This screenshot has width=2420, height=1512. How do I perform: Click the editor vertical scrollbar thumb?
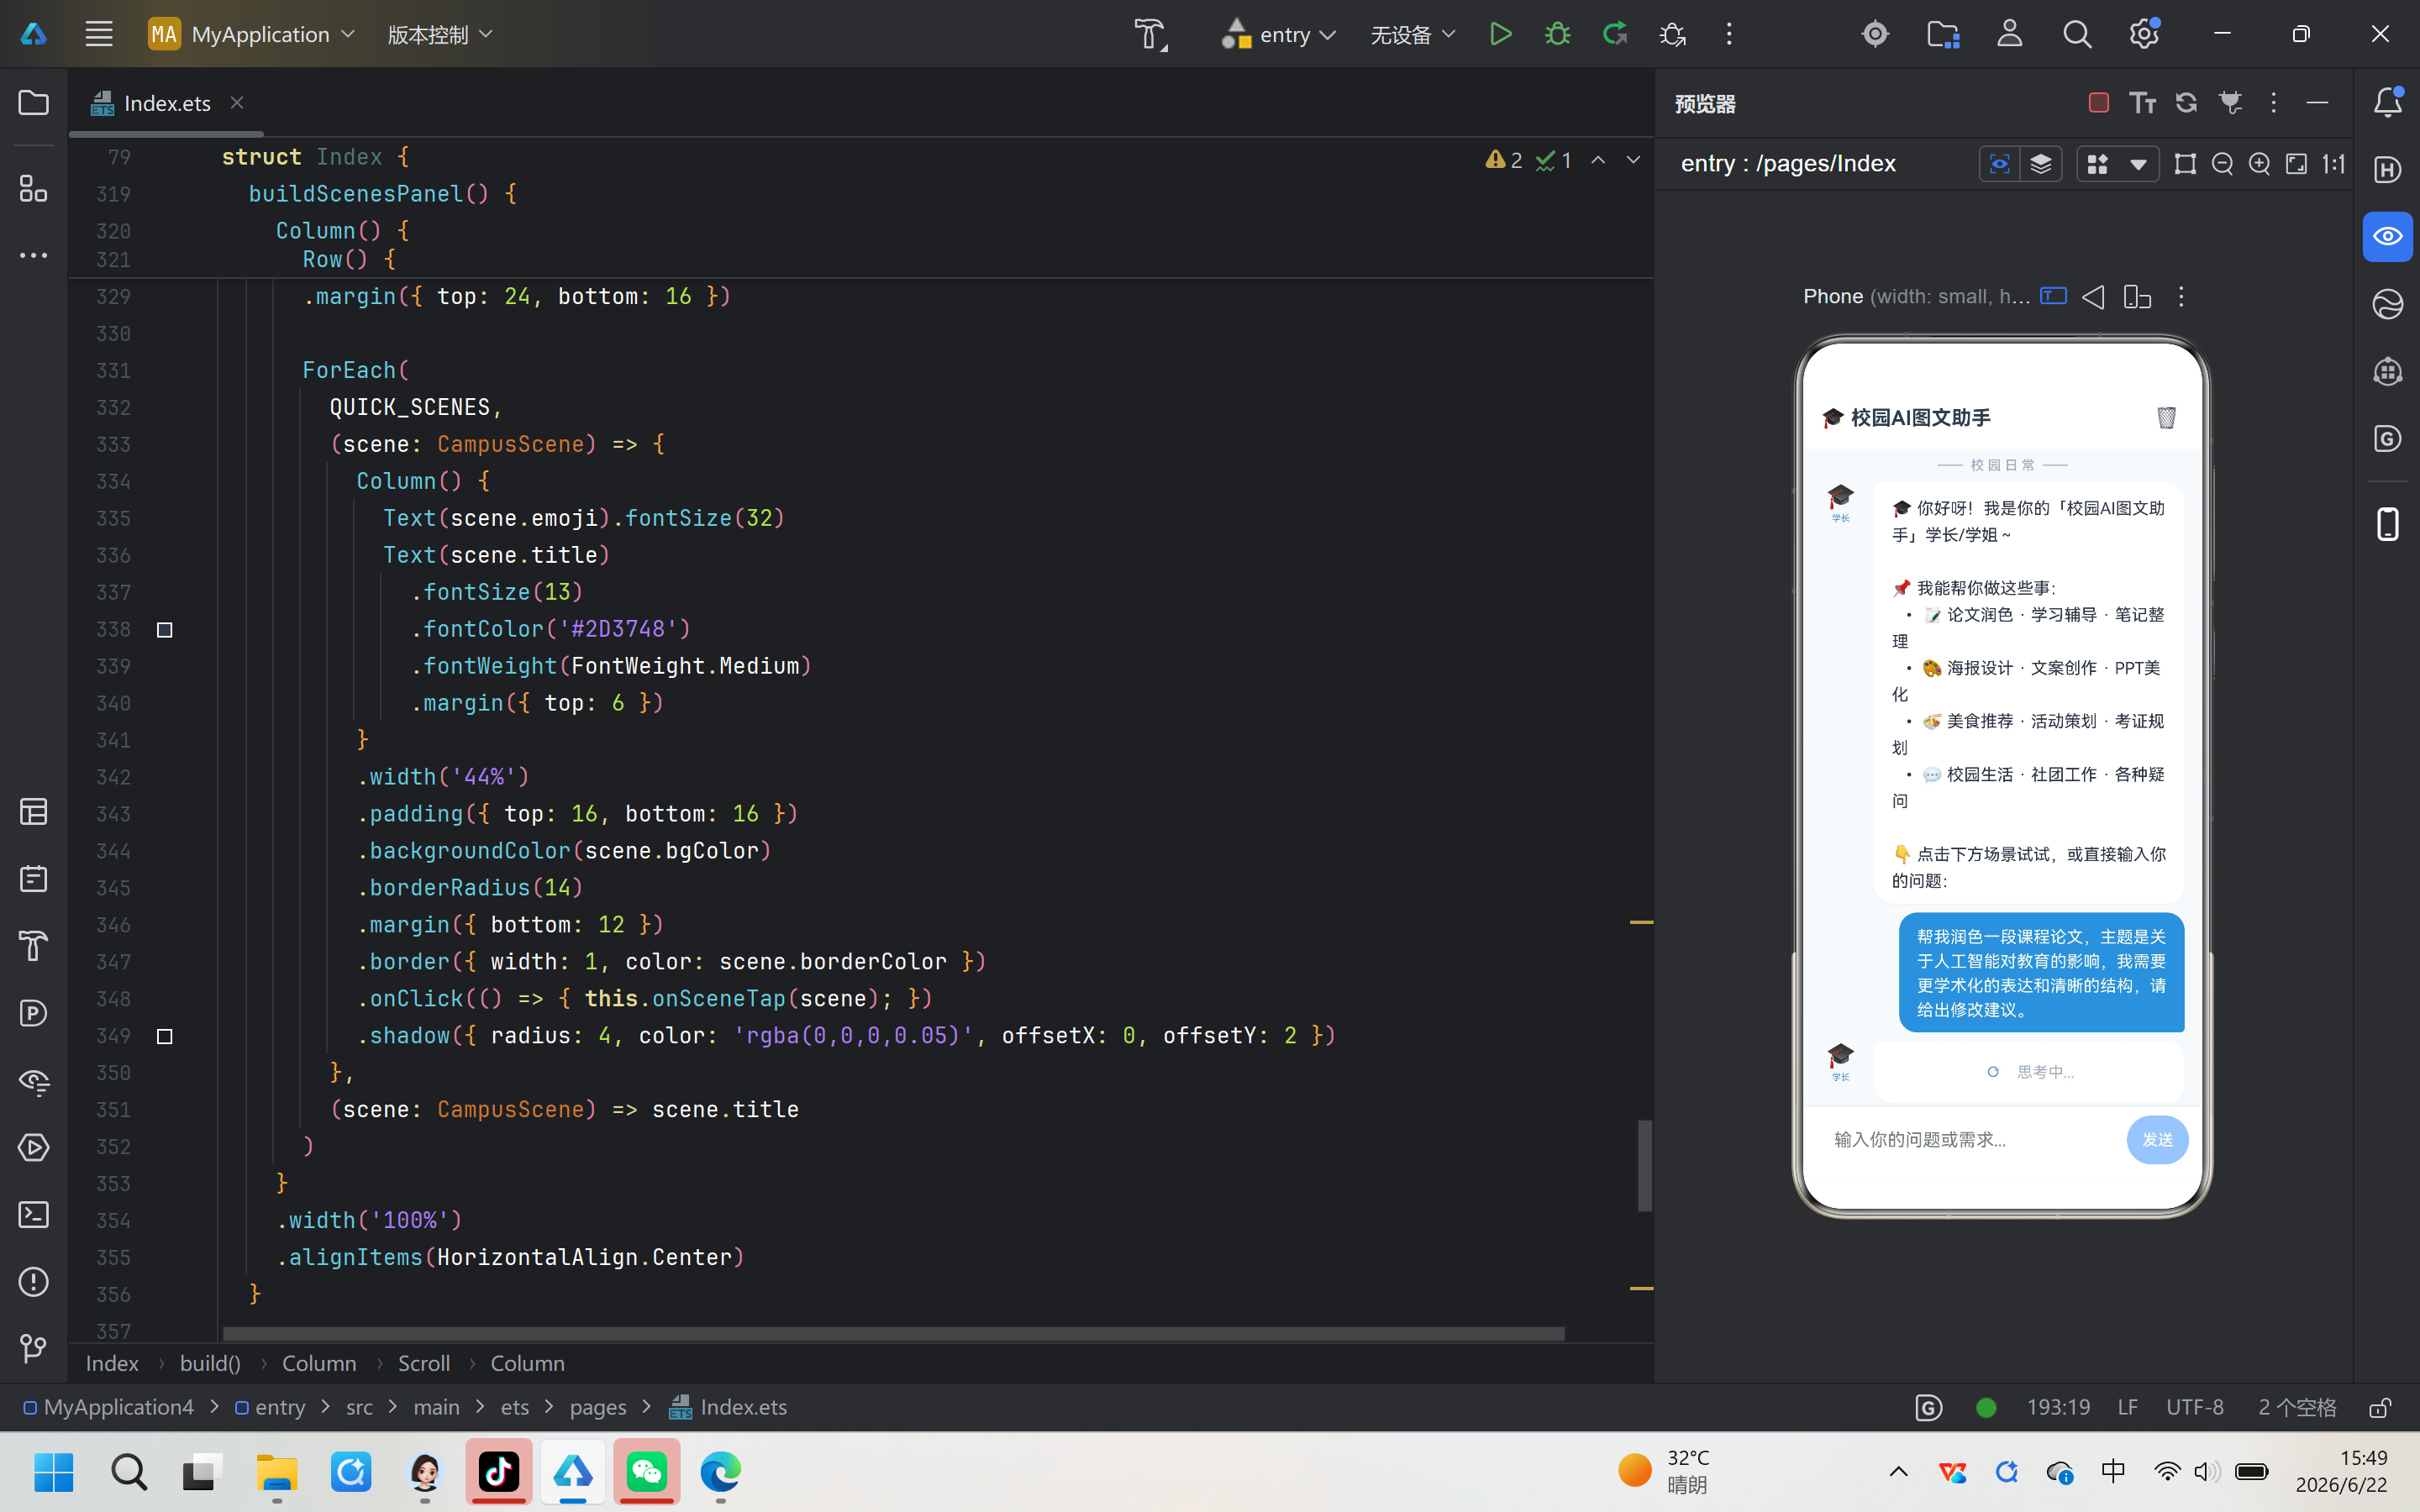click(x=1644, y=1165)
